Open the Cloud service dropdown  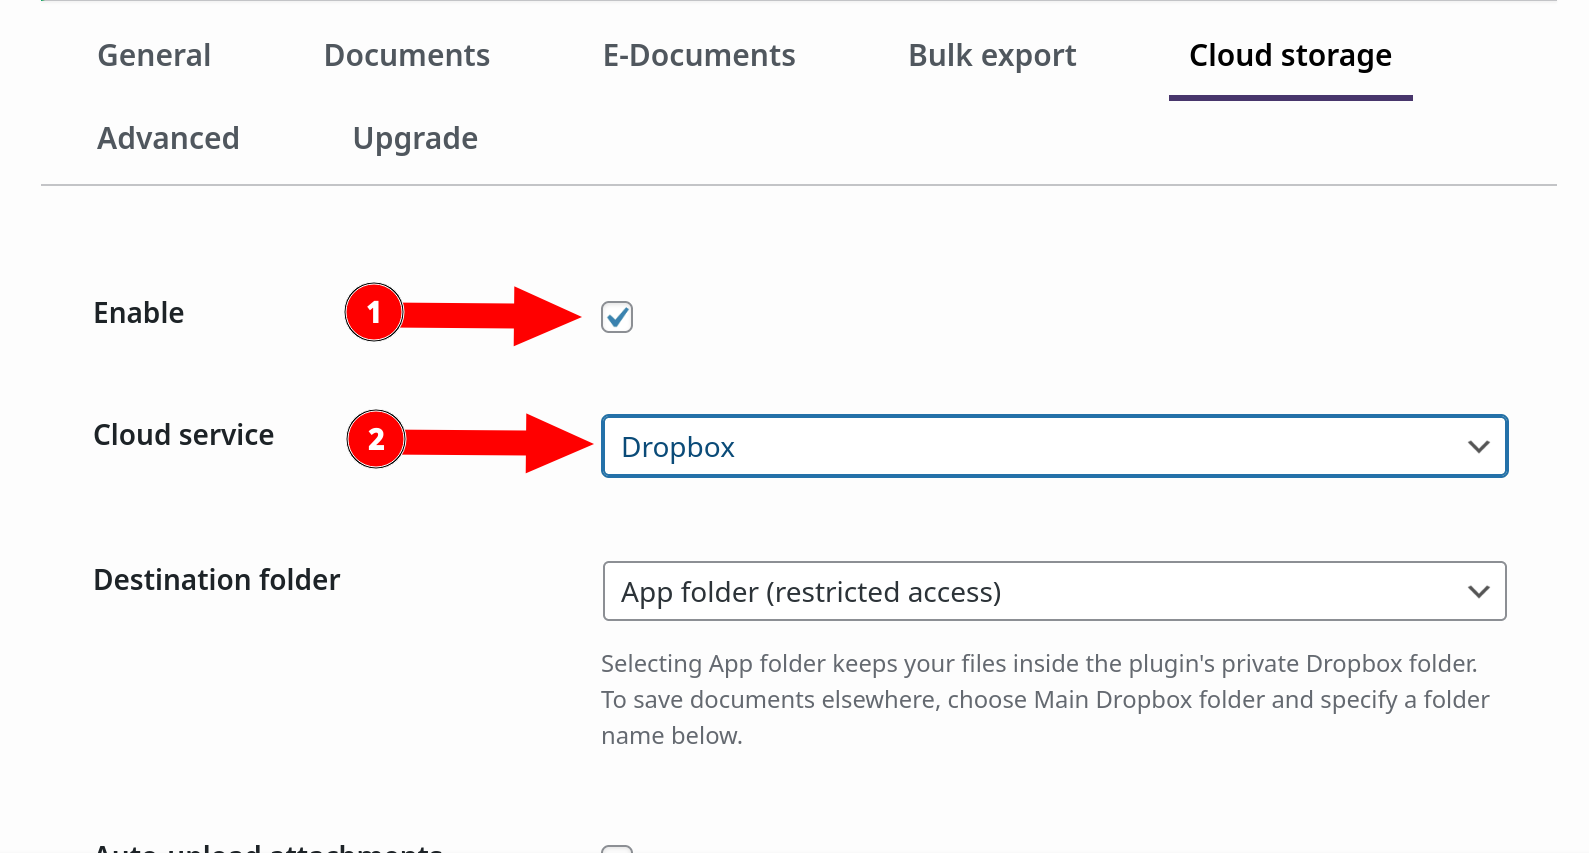[1054, 446]
